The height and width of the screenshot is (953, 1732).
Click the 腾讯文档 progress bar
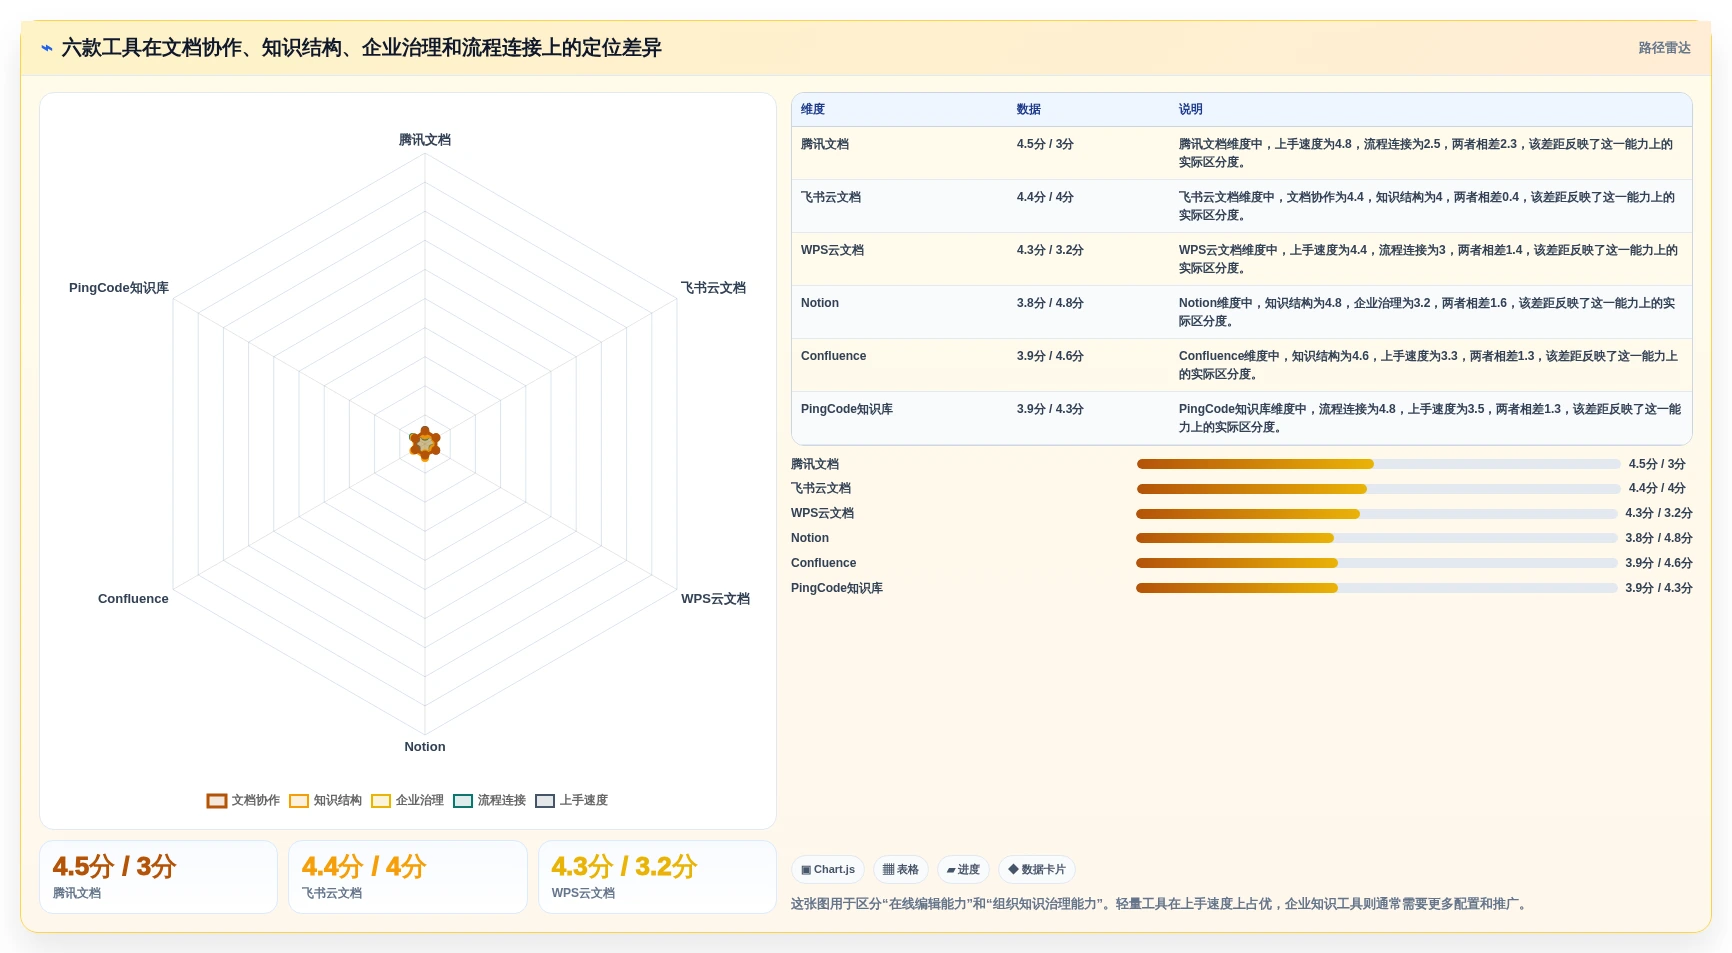click(x=1378, y=465)
